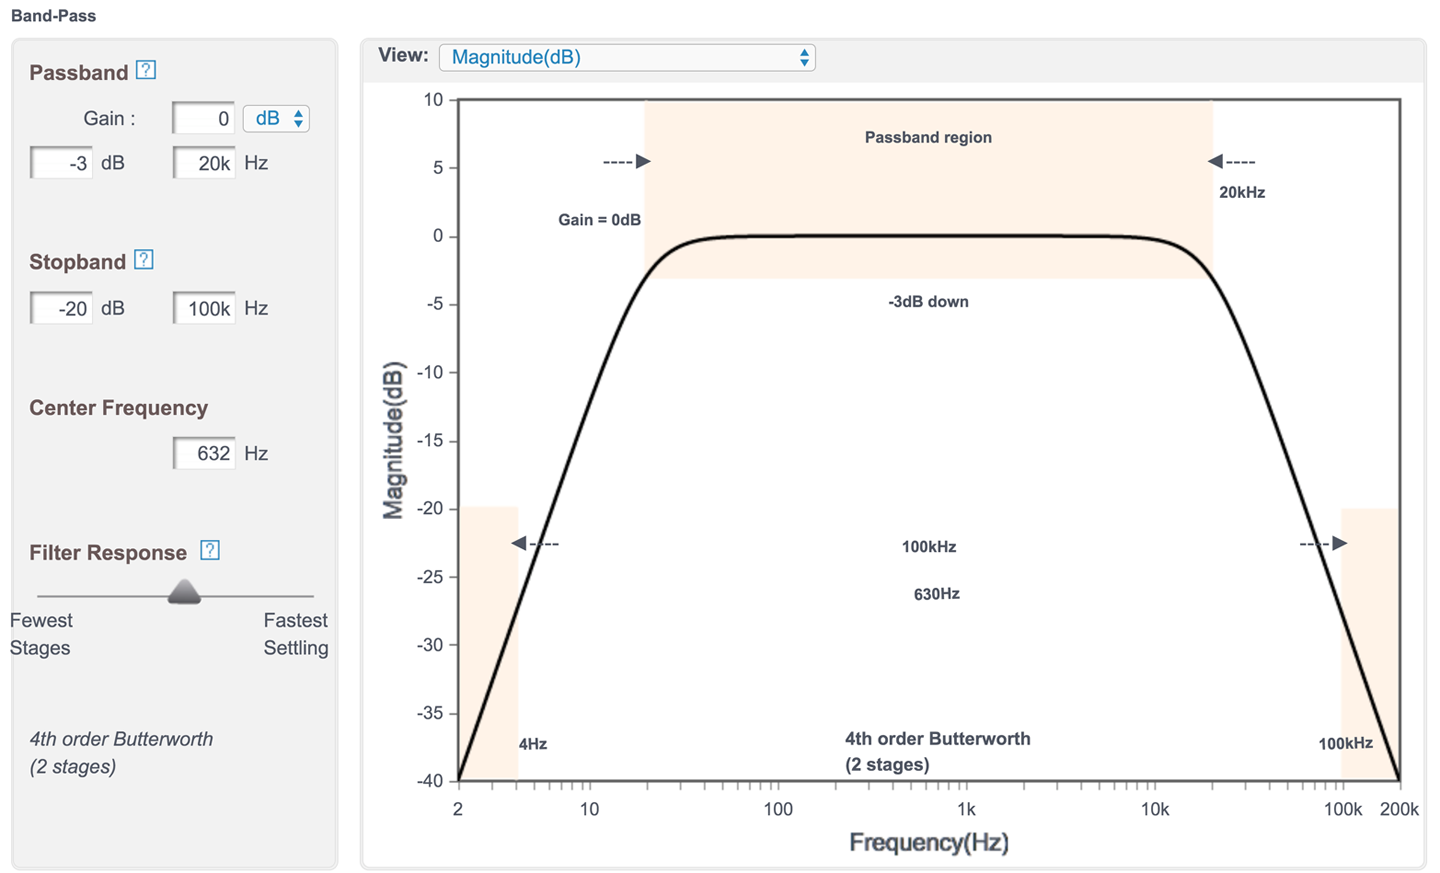
Task: Click the 4Hz chart annotation
Action: 533,744
